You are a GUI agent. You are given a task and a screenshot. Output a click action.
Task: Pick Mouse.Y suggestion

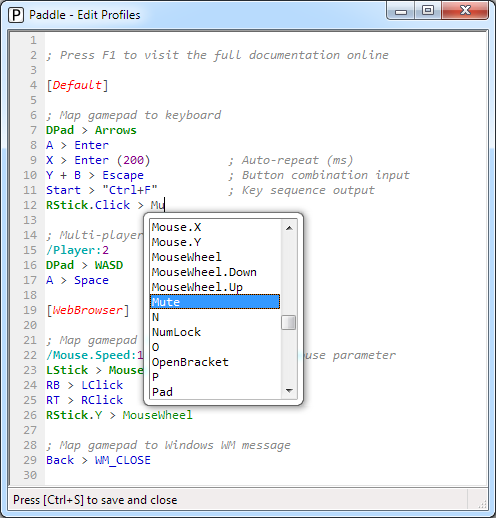(x=215, y=242)
